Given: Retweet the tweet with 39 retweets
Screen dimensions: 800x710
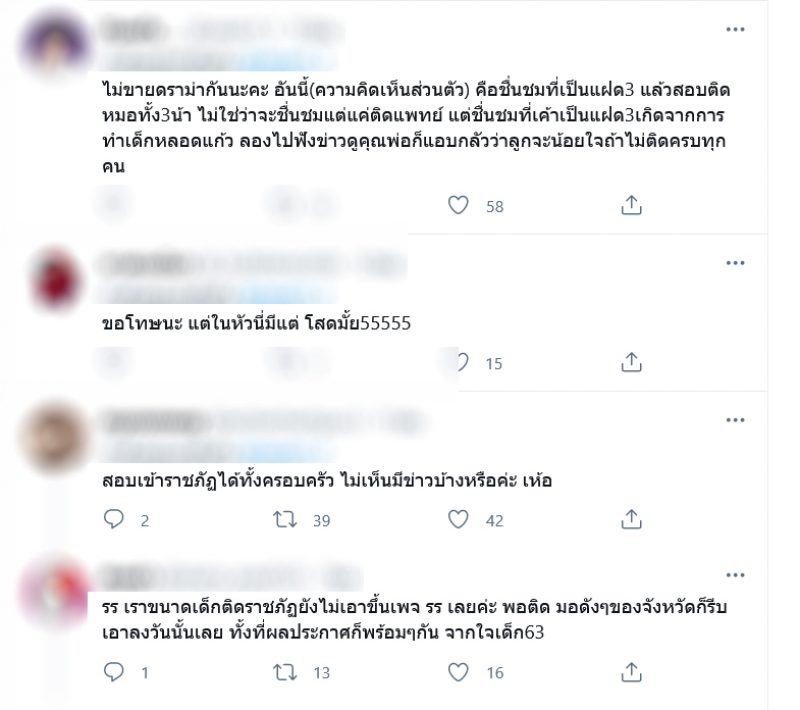Looking at the screenshot, I should pyautogui.click(x=285, y=519).
